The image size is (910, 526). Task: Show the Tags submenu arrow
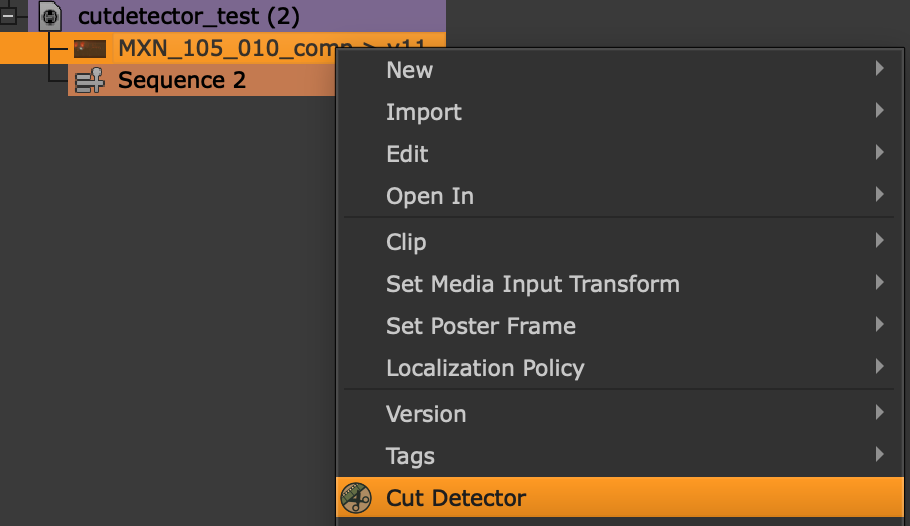click(x=879, y=454)
